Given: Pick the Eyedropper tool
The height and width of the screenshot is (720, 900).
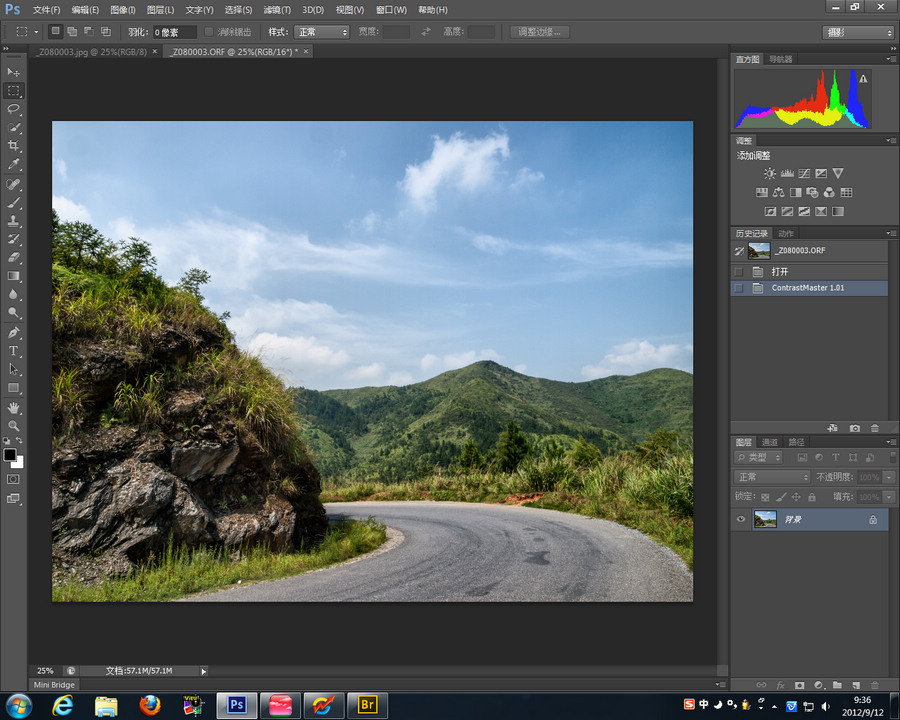Looking at the screenshot, I should (14, 164).
